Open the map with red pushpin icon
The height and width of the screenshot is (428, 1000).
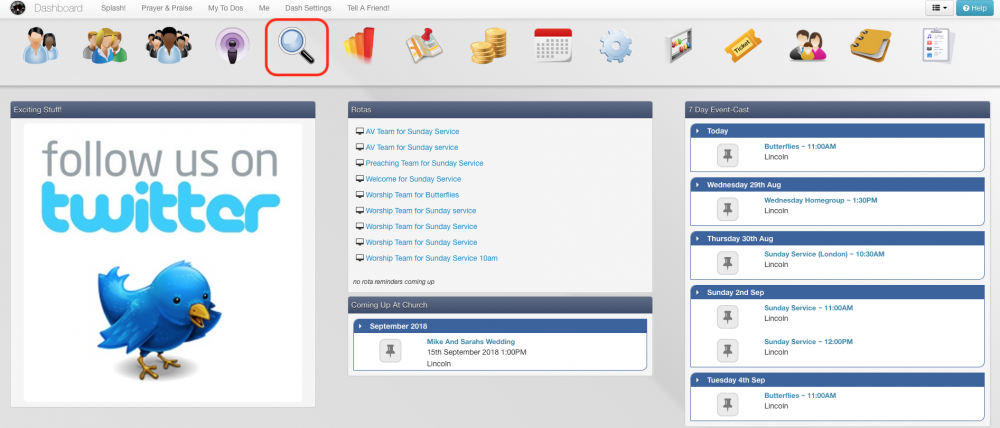click(425, 46)
